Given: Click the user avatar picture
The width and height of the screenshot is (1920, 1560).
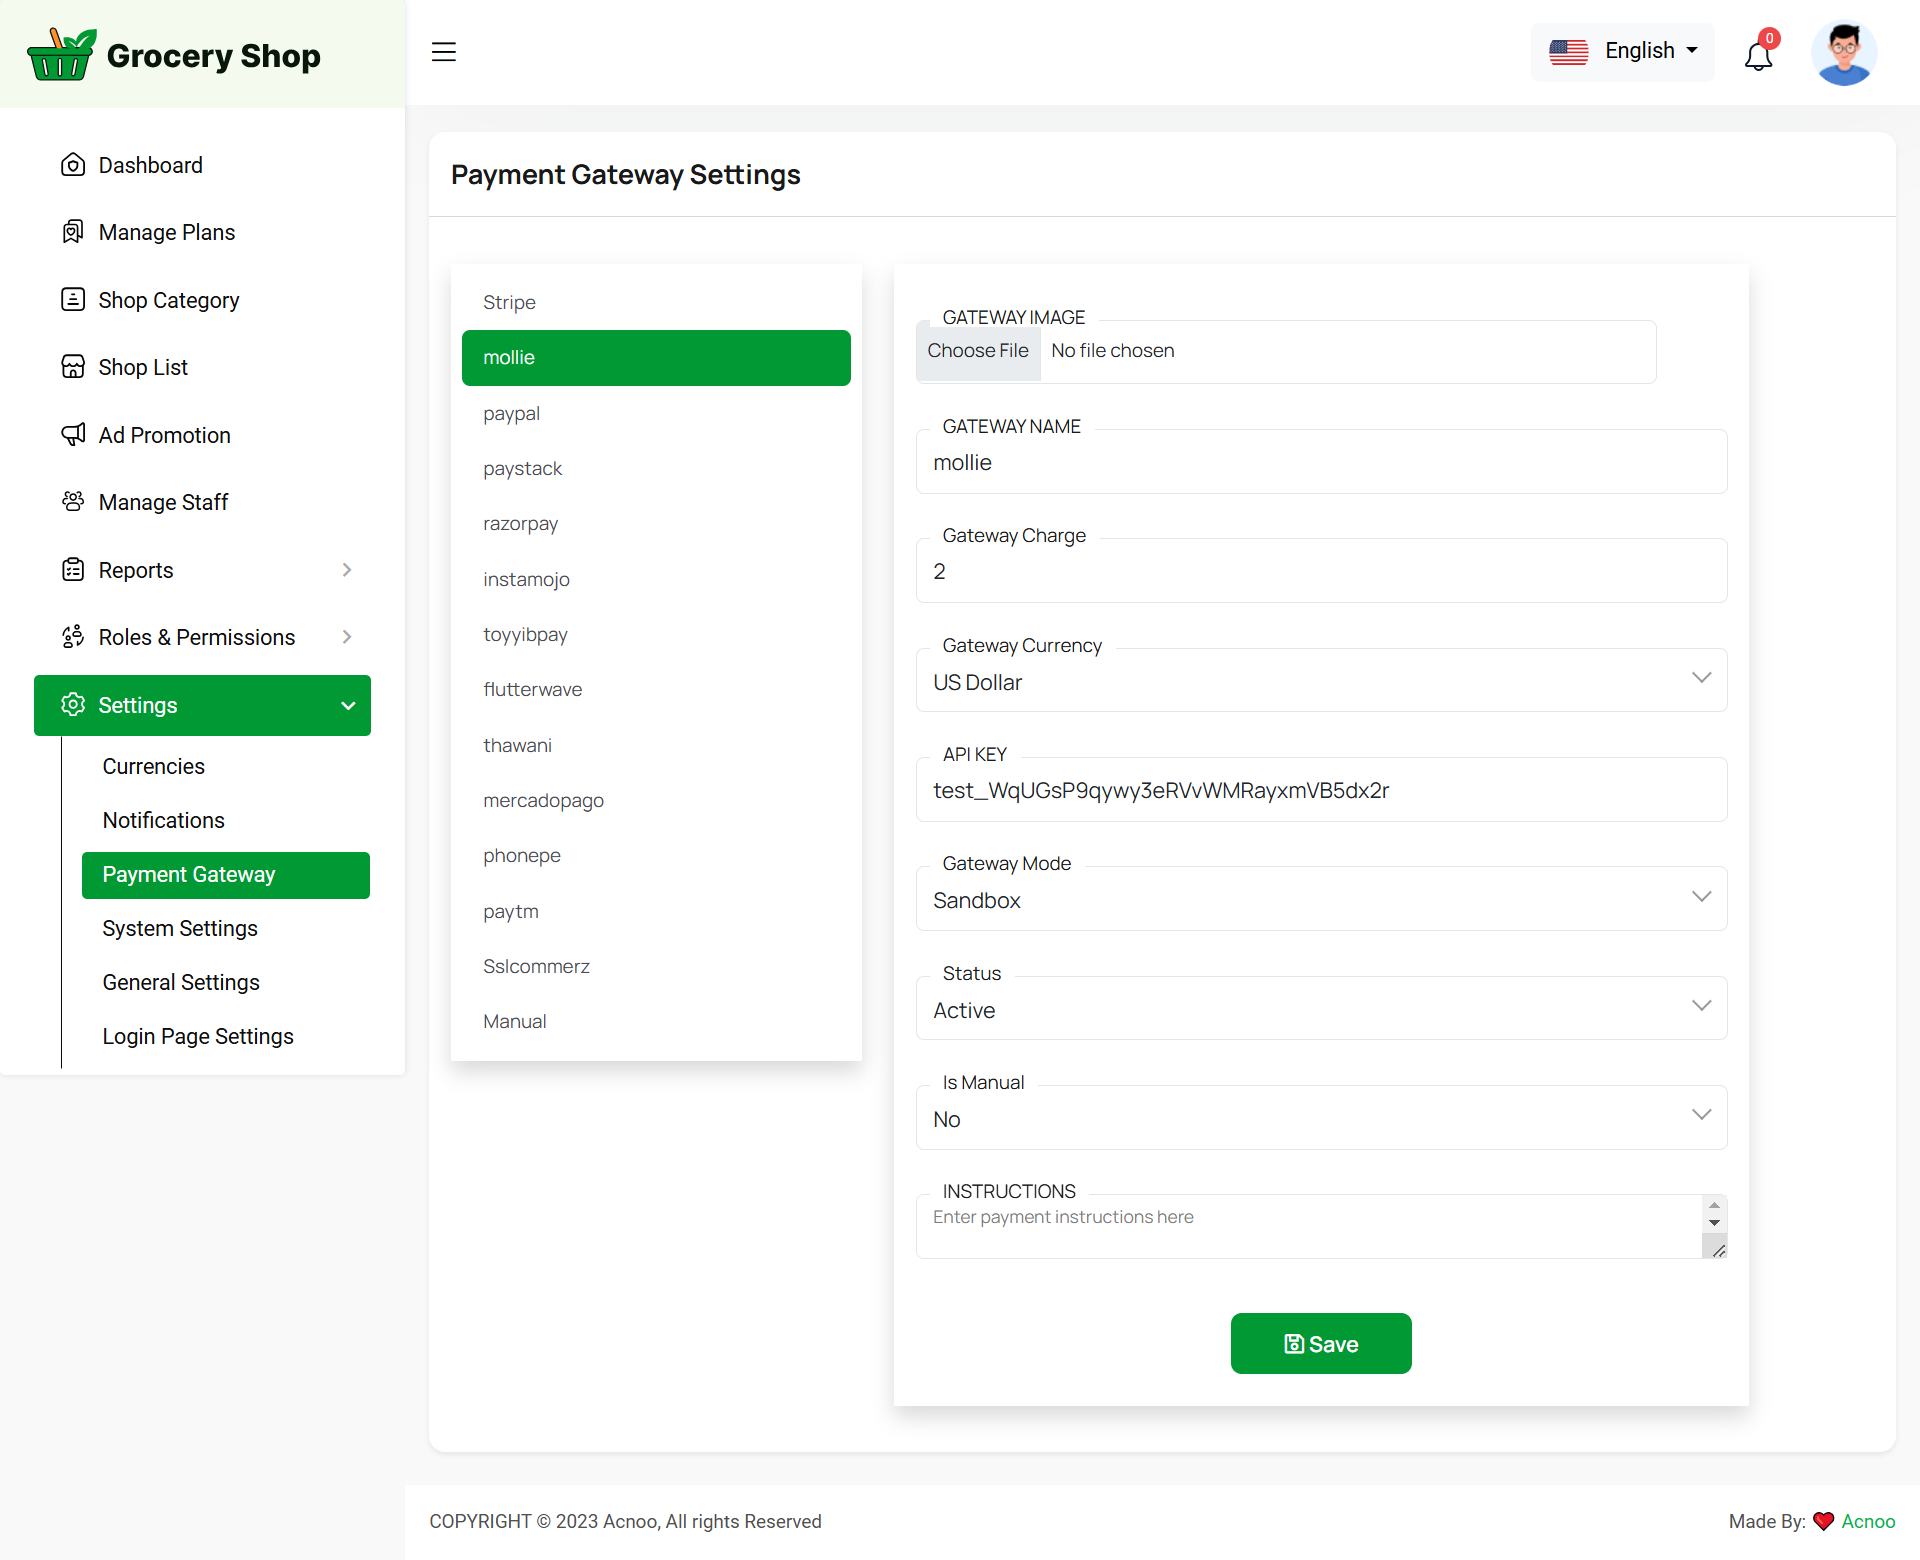Looking at the screenshot, I should click(x=1843, y=53).
